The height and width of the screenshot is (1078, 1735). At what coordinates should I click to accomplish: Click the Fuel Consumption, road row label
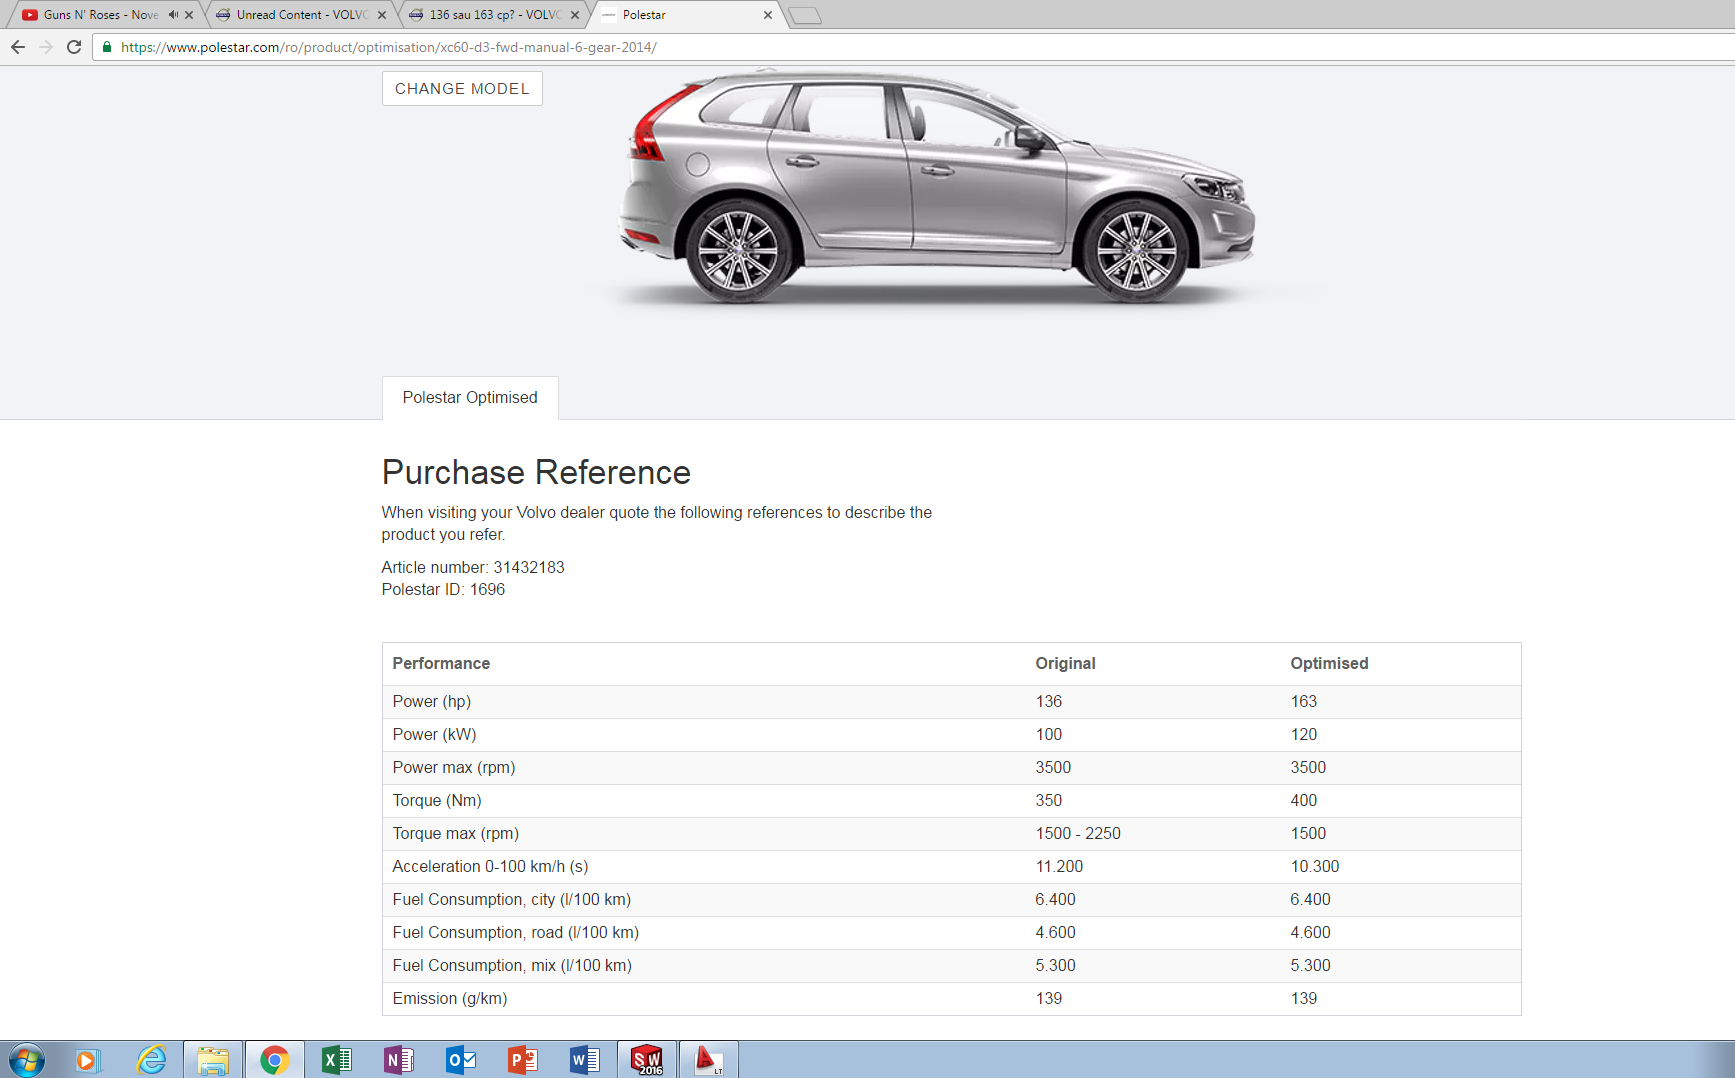[x=515, y=932]
